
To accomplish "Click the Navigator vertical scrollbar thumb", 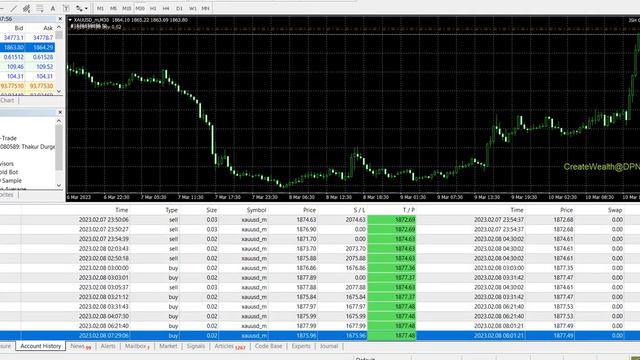I will click(x=59, y=147).
